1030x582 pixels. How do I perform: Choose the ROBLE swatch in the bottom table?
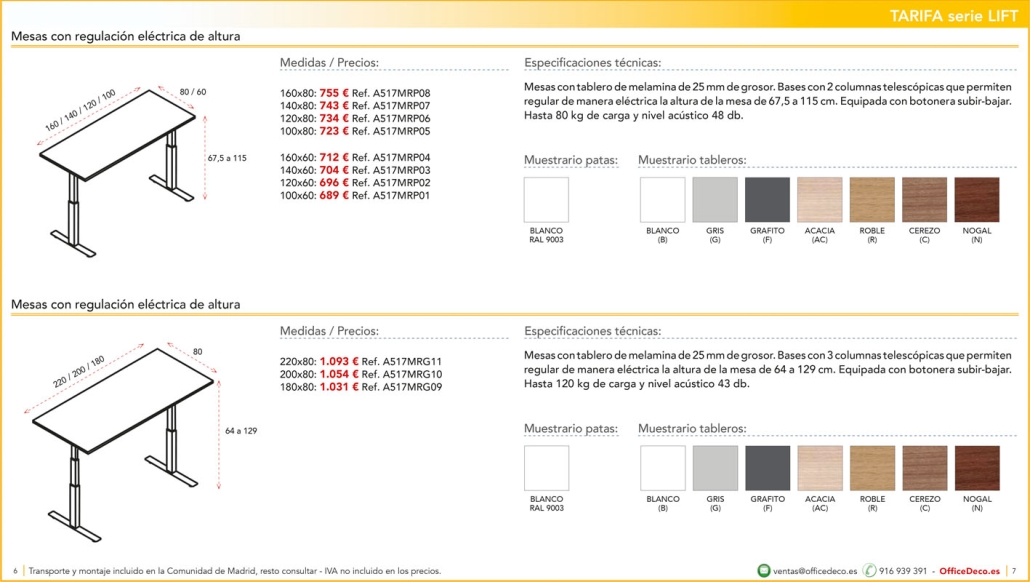coord(872,468)
